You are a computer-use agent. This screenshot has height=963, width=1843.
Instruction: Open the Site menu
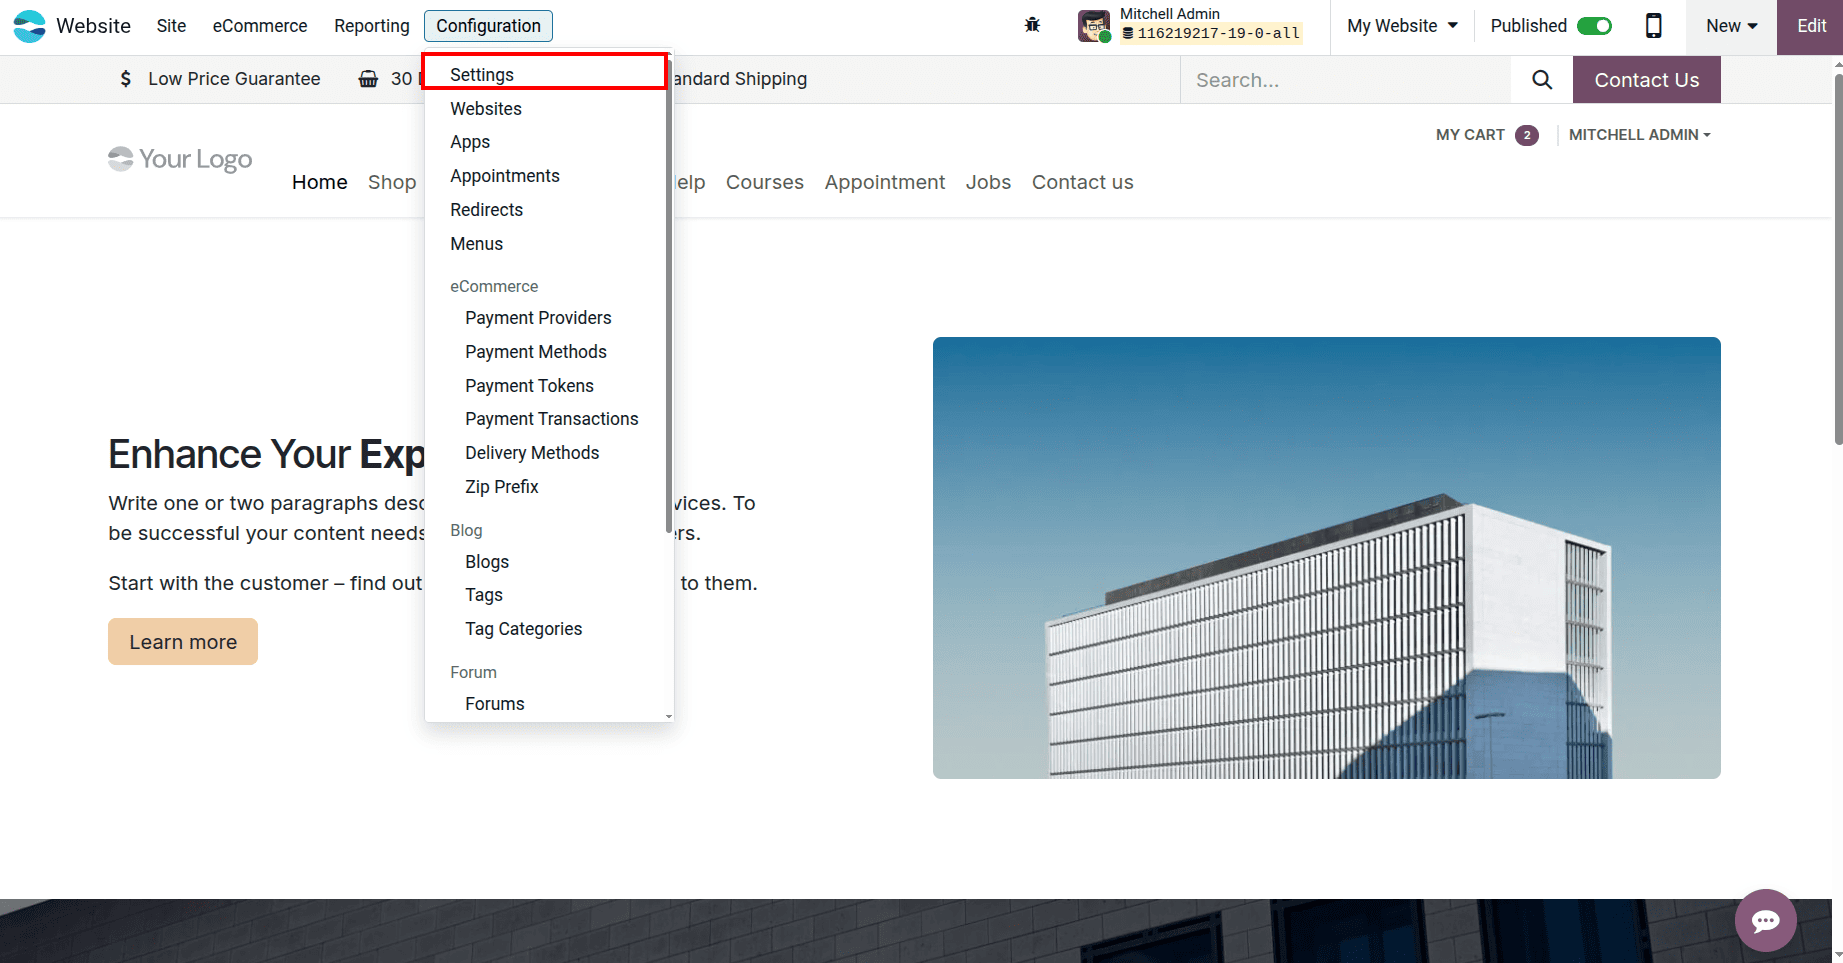click(171, 26)
